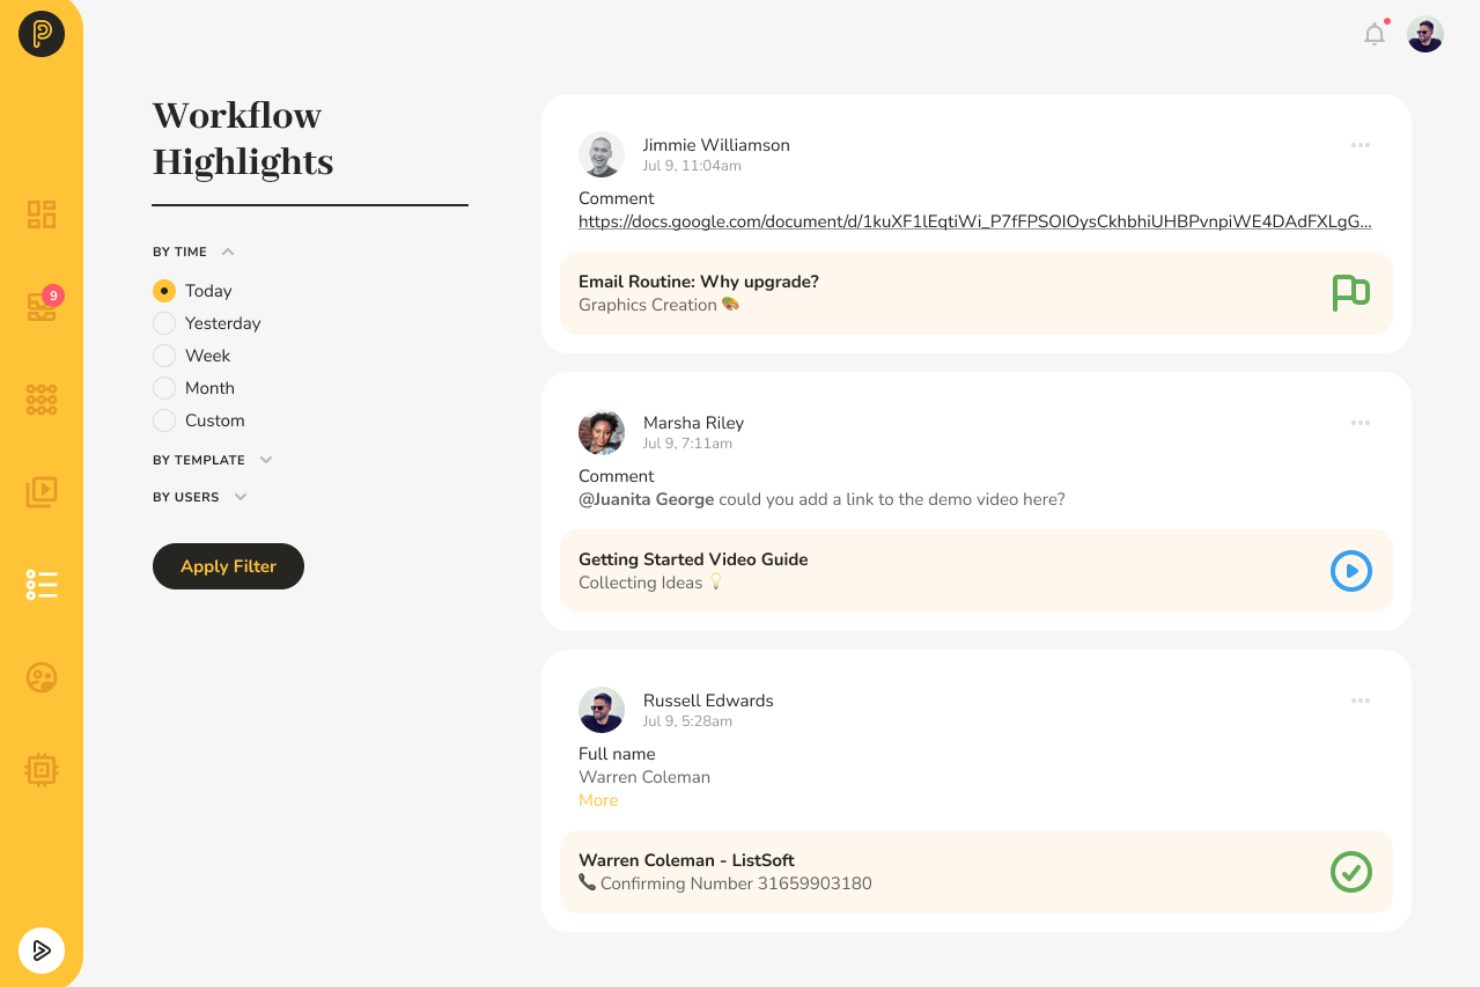Select the Week time filter

tap(164, 356)
